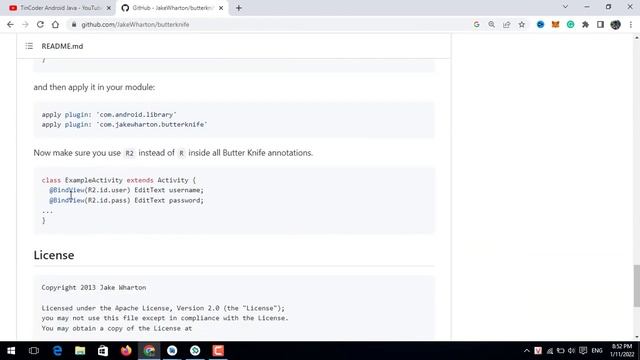Open the zoom magnifier control
The image size is (640, 360).
coord(491,24)
